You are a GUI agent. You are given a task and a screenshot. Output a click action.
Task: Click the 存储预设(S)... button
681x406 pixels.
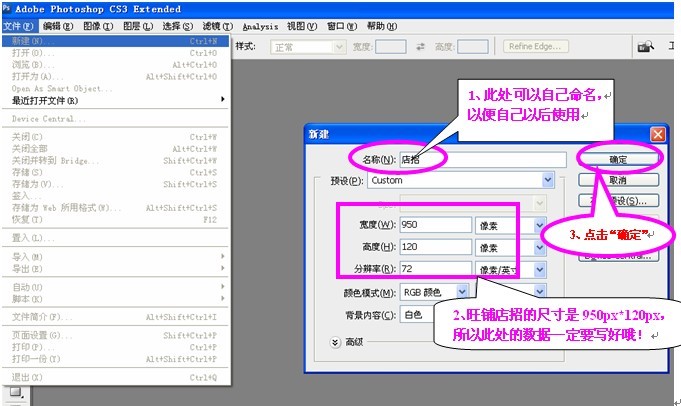tap(618, 201)
